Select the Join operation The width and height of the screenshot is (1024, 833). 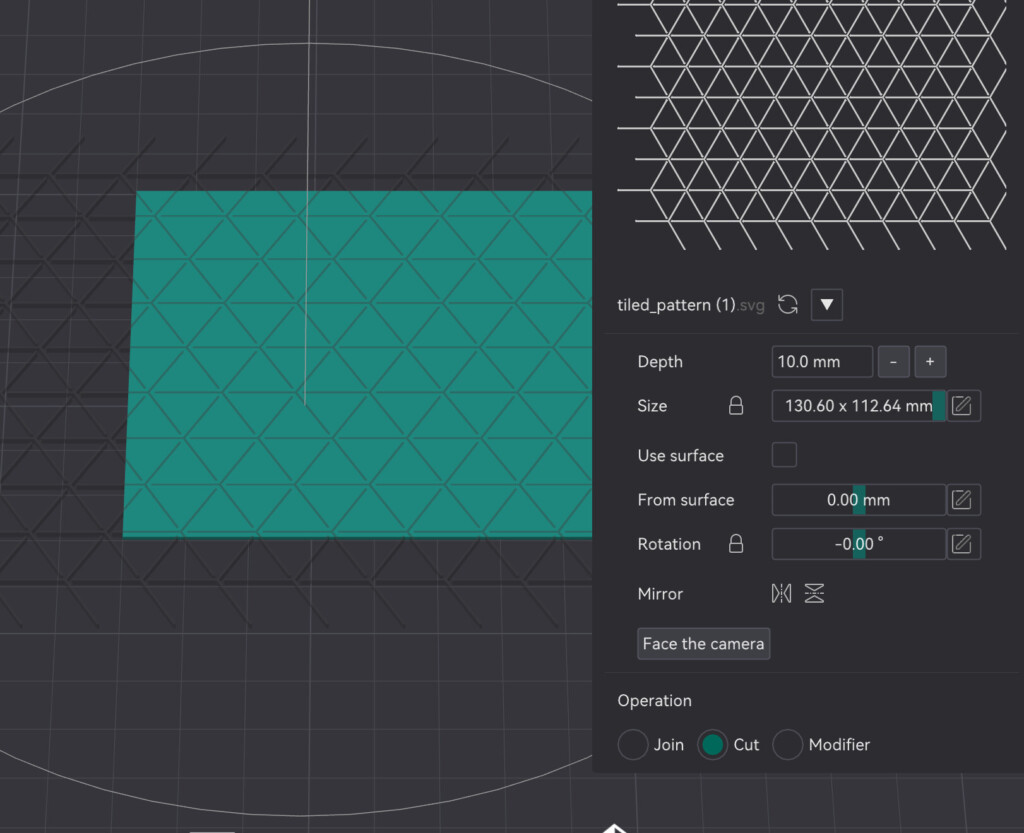(633, 745)
